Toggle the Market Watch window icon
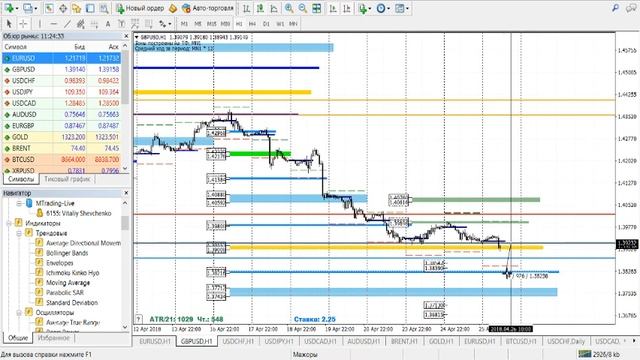Viewport: 640px width, 360px height. pos(49,8)
